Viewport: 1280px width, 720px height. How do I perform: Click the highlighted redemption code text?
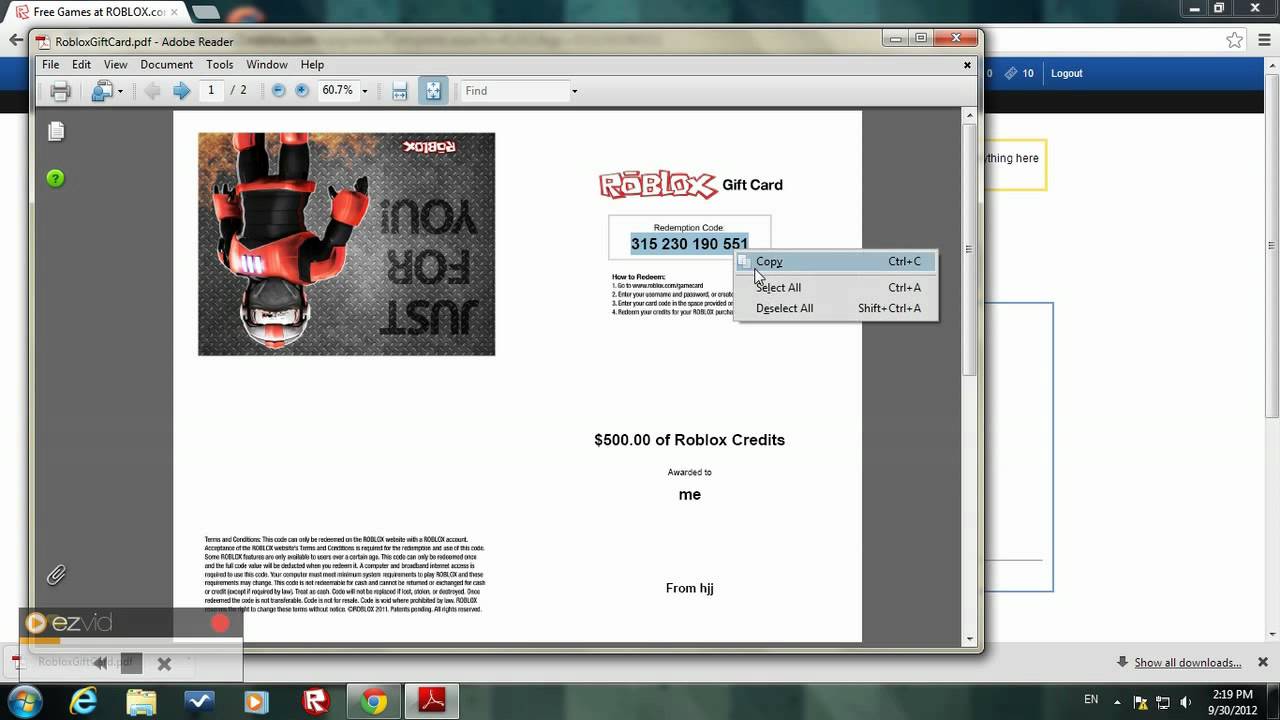coord(689,243)
